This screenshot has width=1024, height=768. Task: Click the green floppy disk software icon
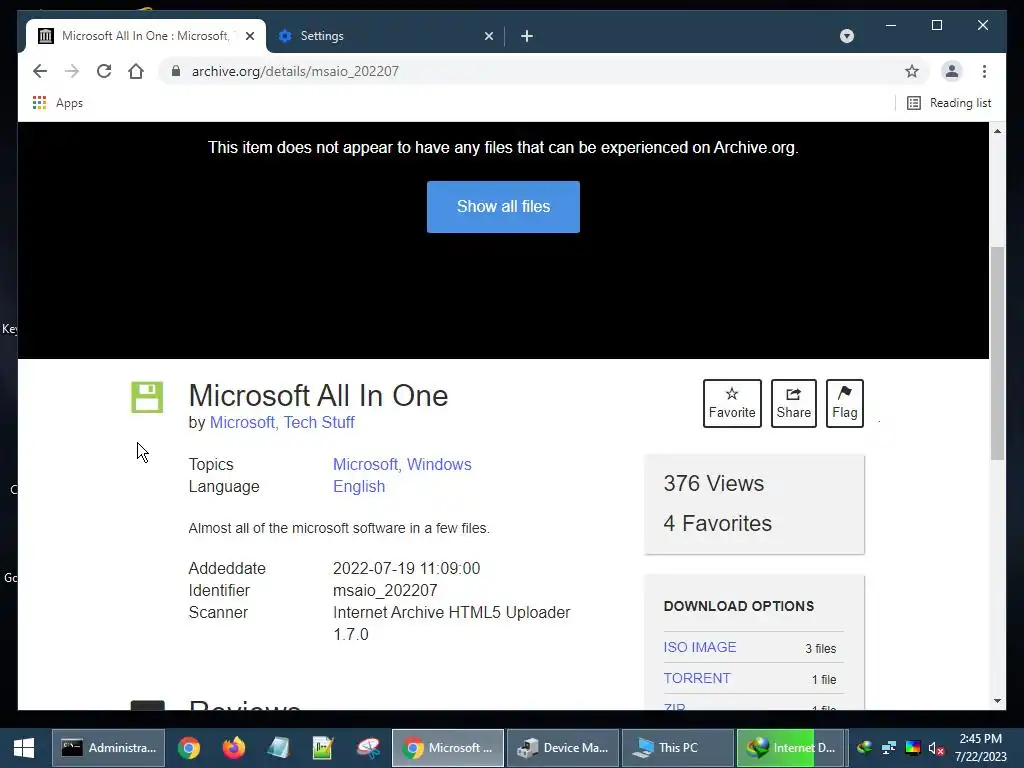point(147,397)
